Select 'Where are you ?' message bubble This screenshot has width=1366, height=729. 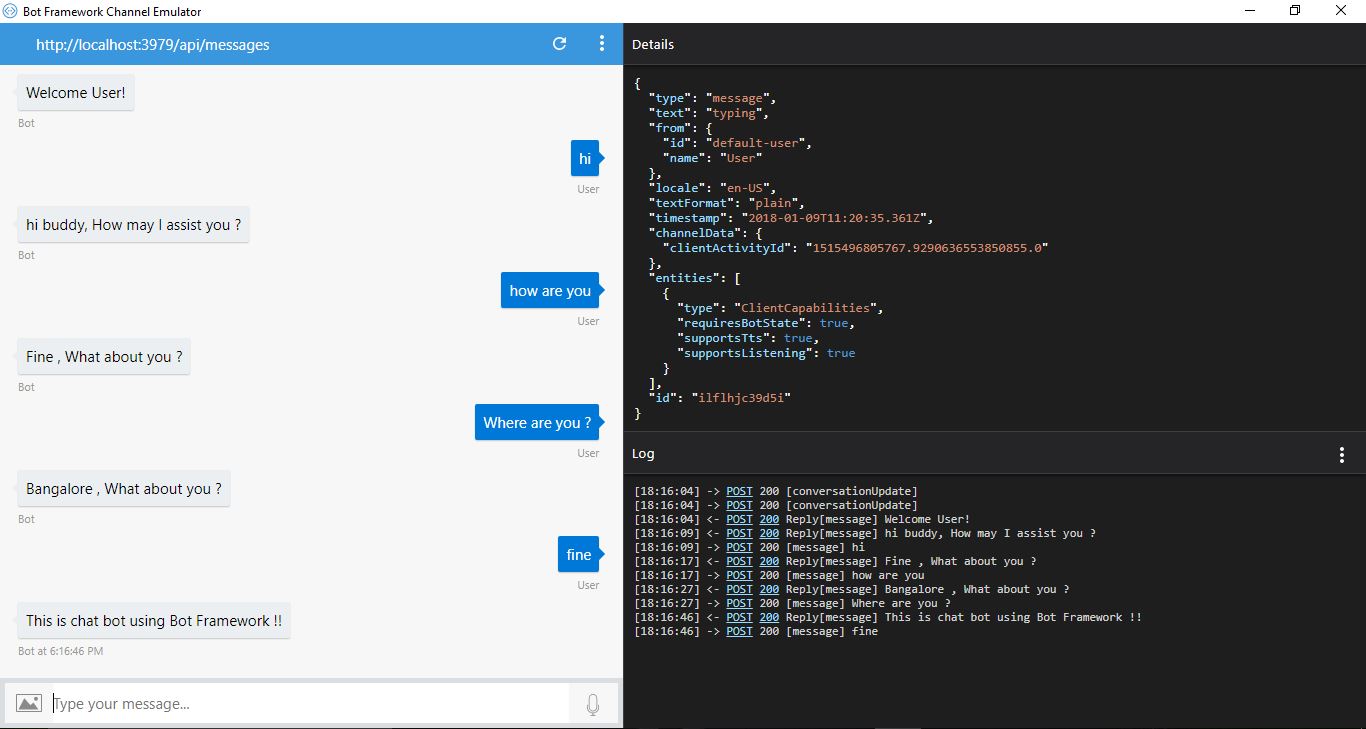[537, 423]
